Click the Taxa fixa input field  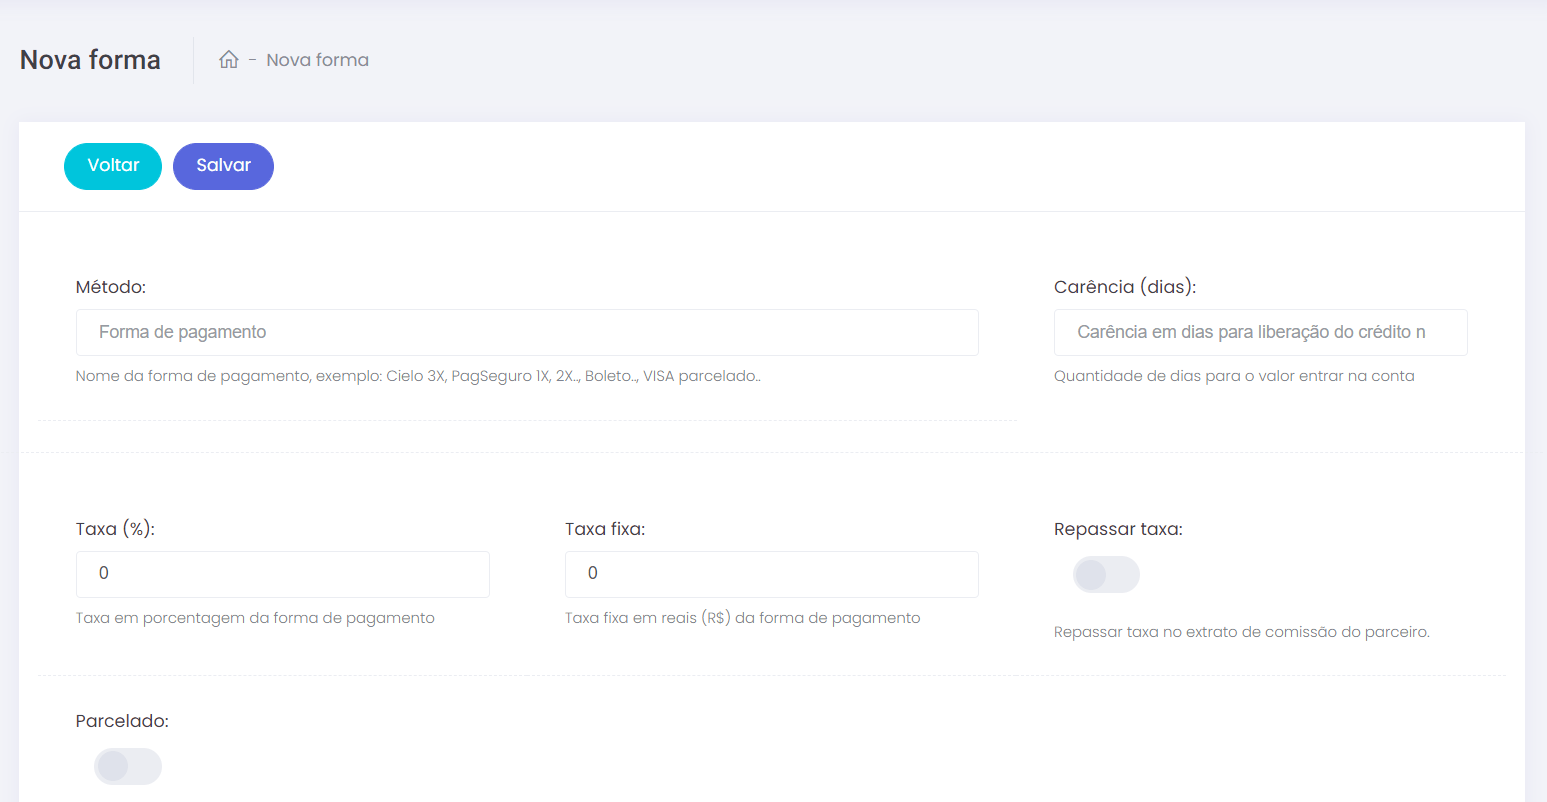coord(771,574)
